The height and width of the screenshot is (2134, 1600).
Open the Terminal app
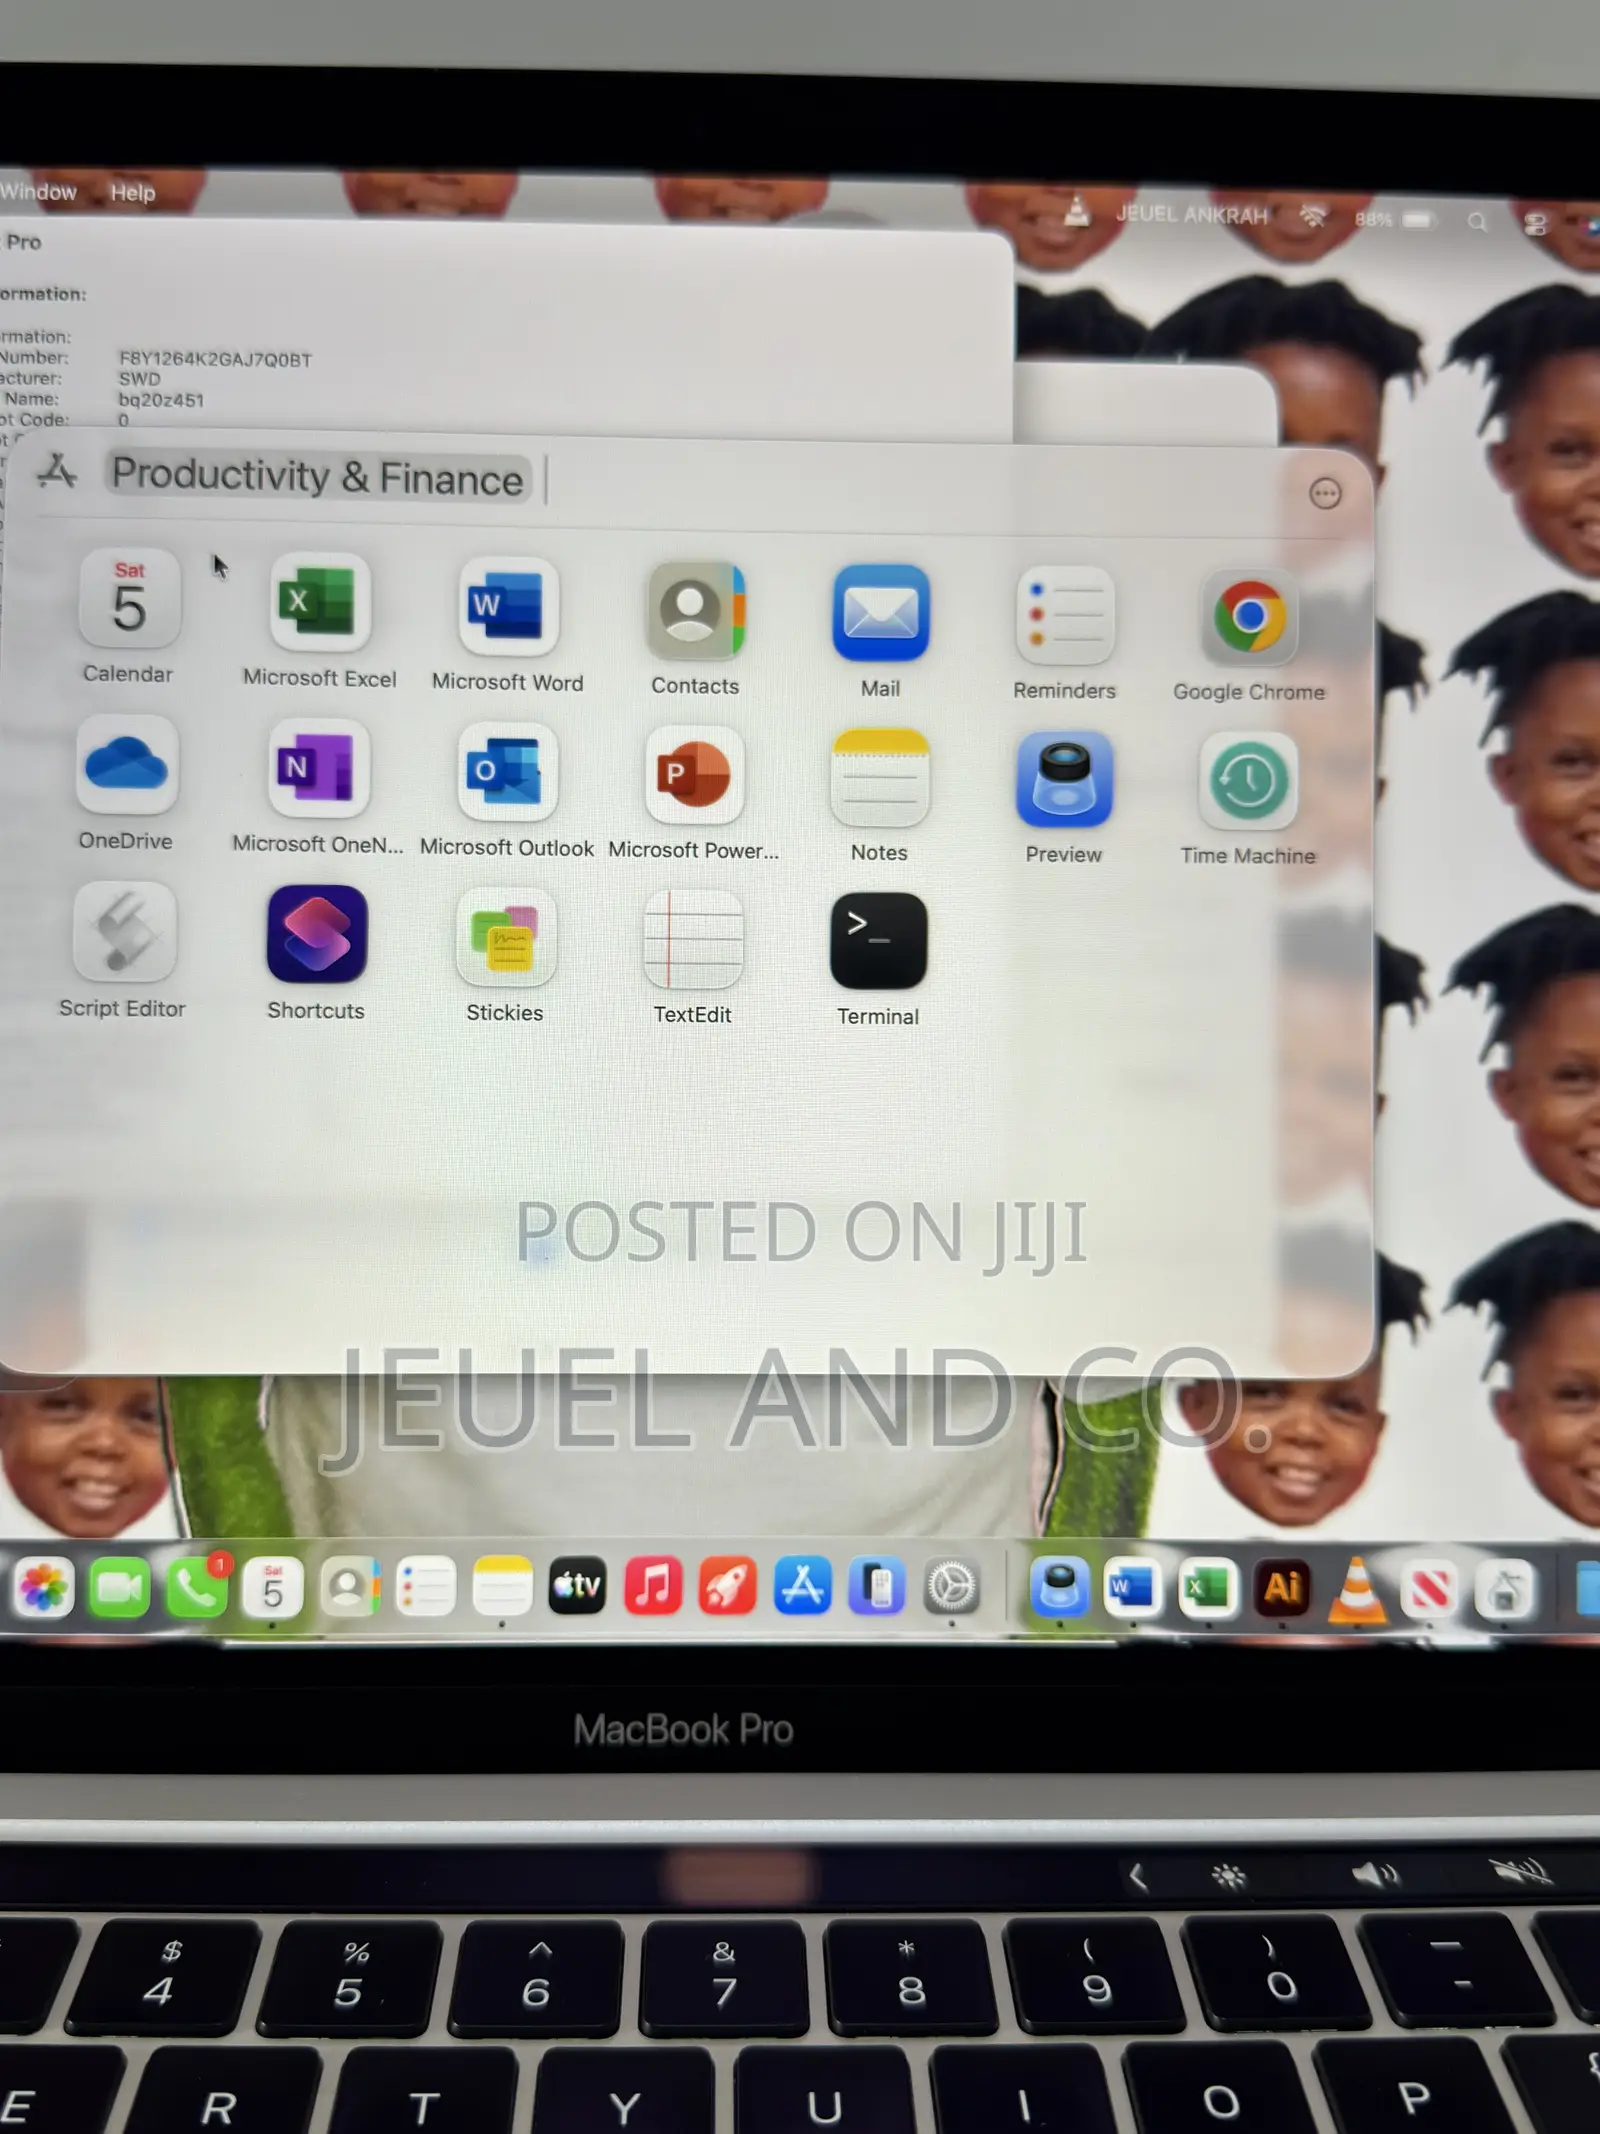point(878,942)
